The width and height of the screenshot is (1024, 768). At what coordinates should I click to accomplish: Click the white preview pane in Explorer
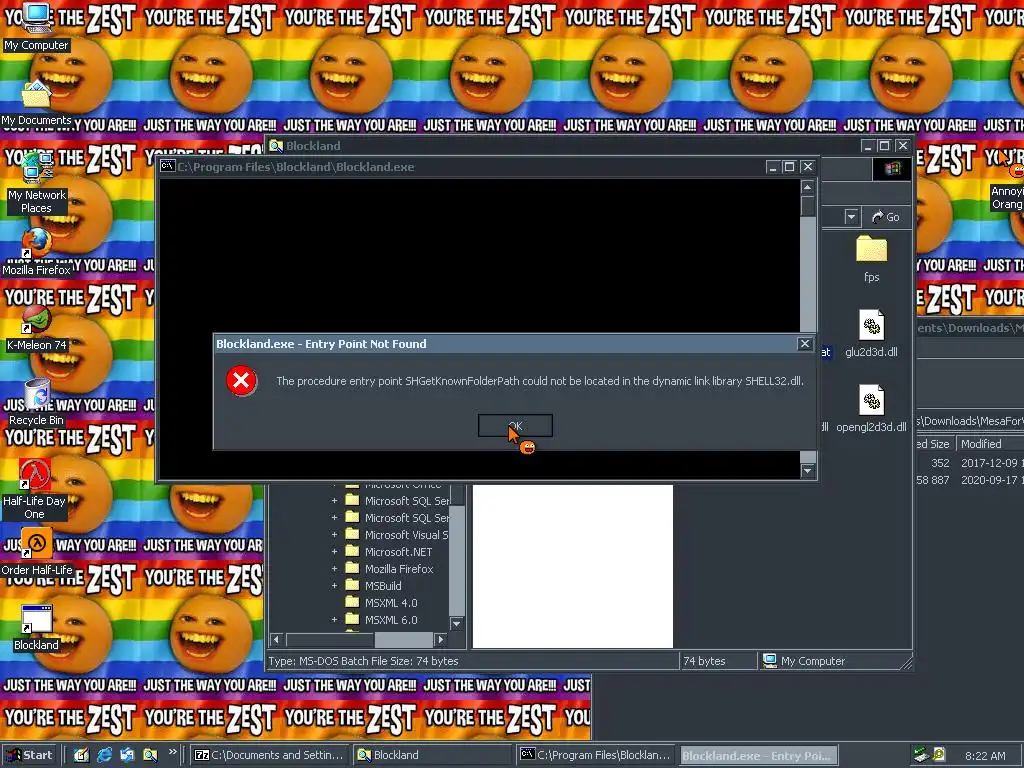(573, 566)
